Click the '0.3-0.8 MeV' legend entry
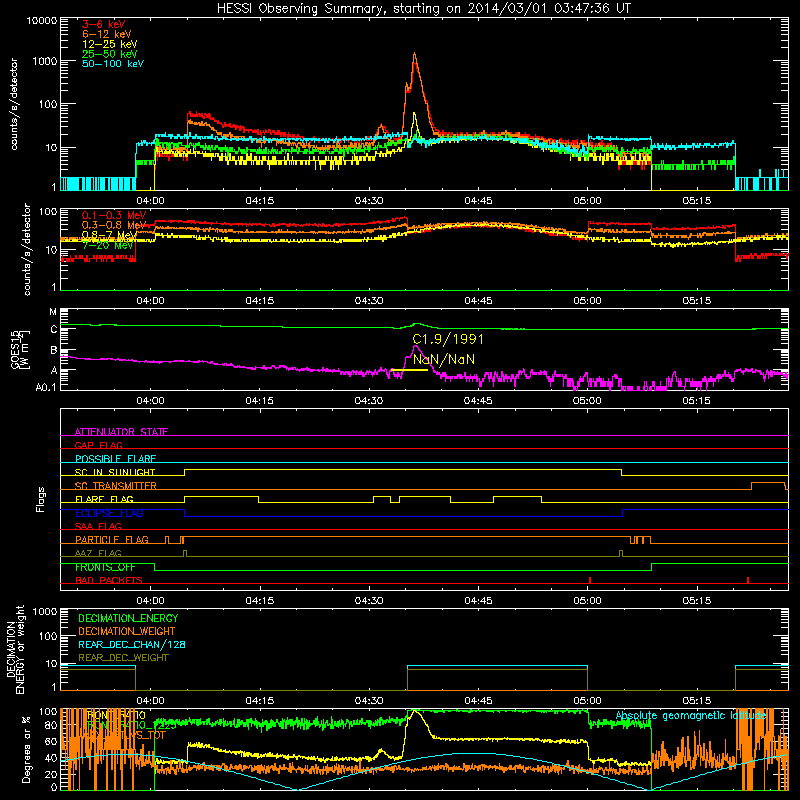 tap(114, 225)
